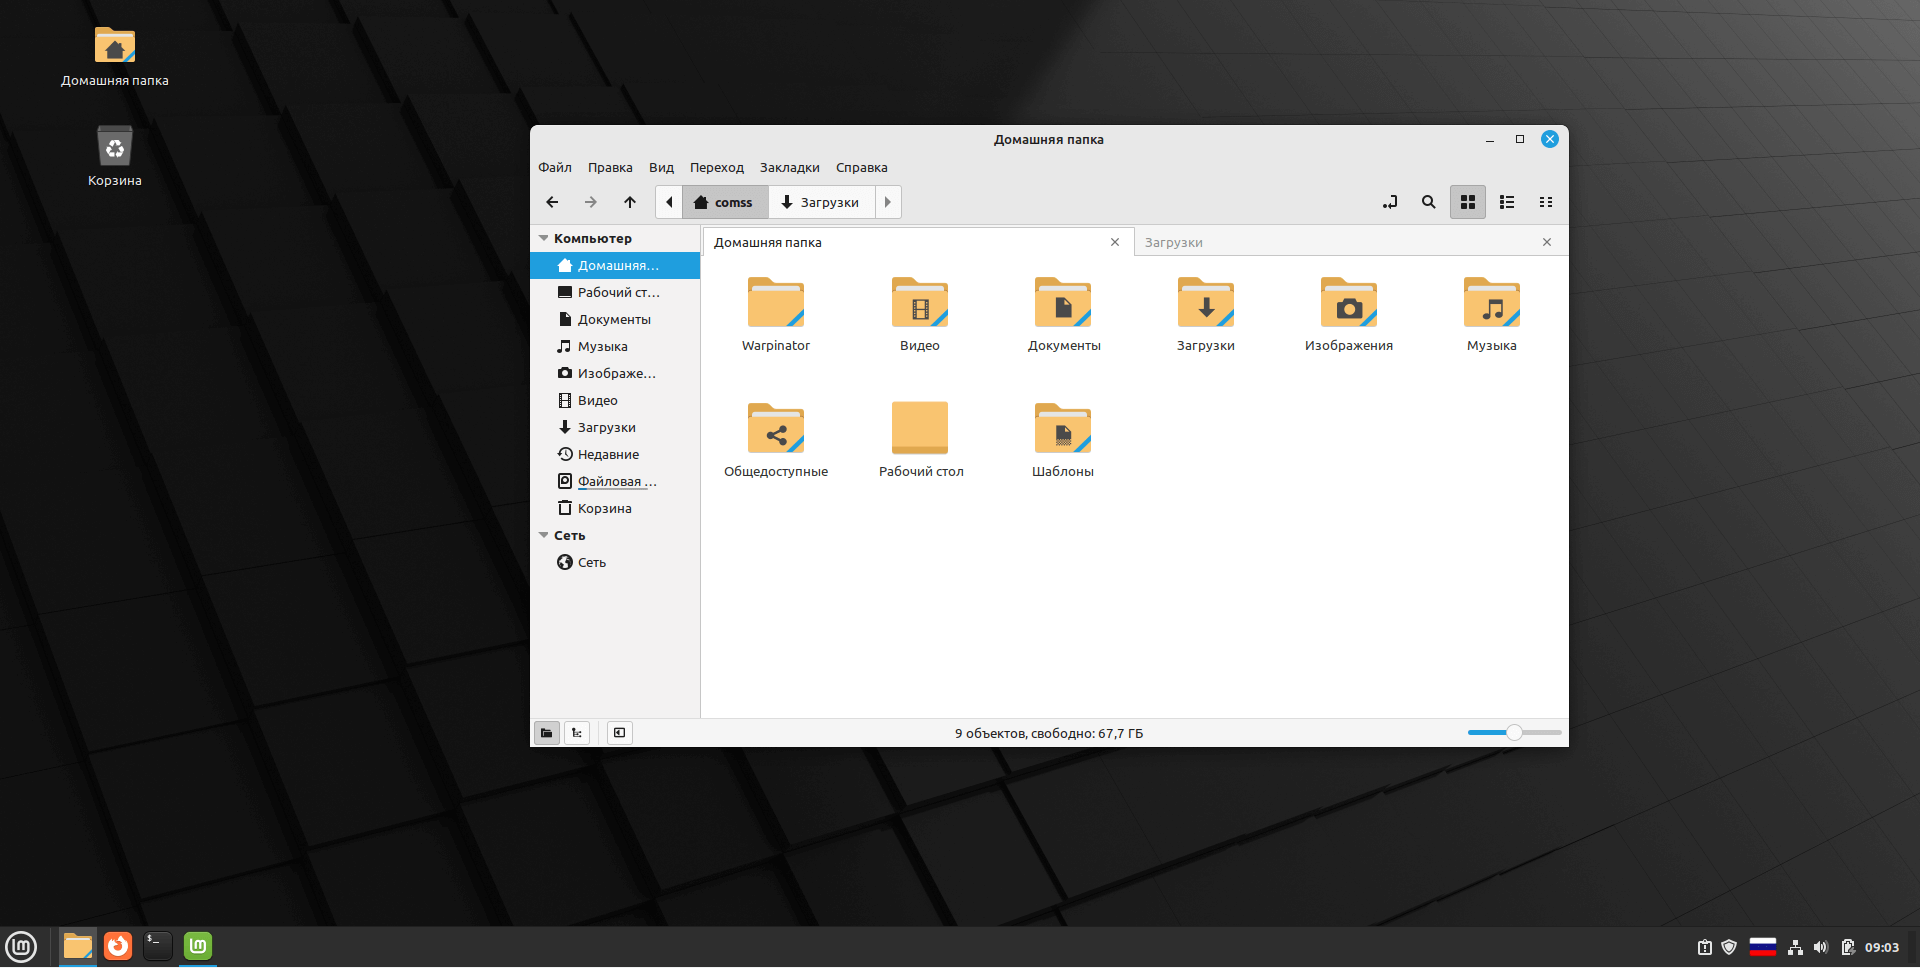
Task: Open terminal from the taskbar panel
Action: point(157,946)
